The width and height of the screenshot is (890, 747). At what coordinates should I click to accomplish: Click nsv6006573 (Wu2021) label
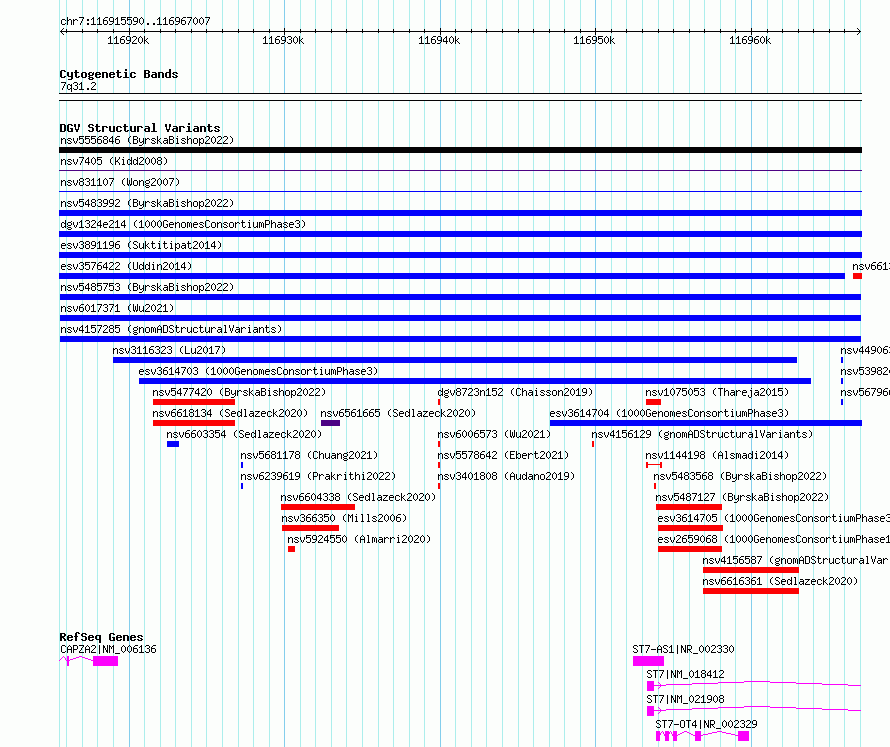494,434
